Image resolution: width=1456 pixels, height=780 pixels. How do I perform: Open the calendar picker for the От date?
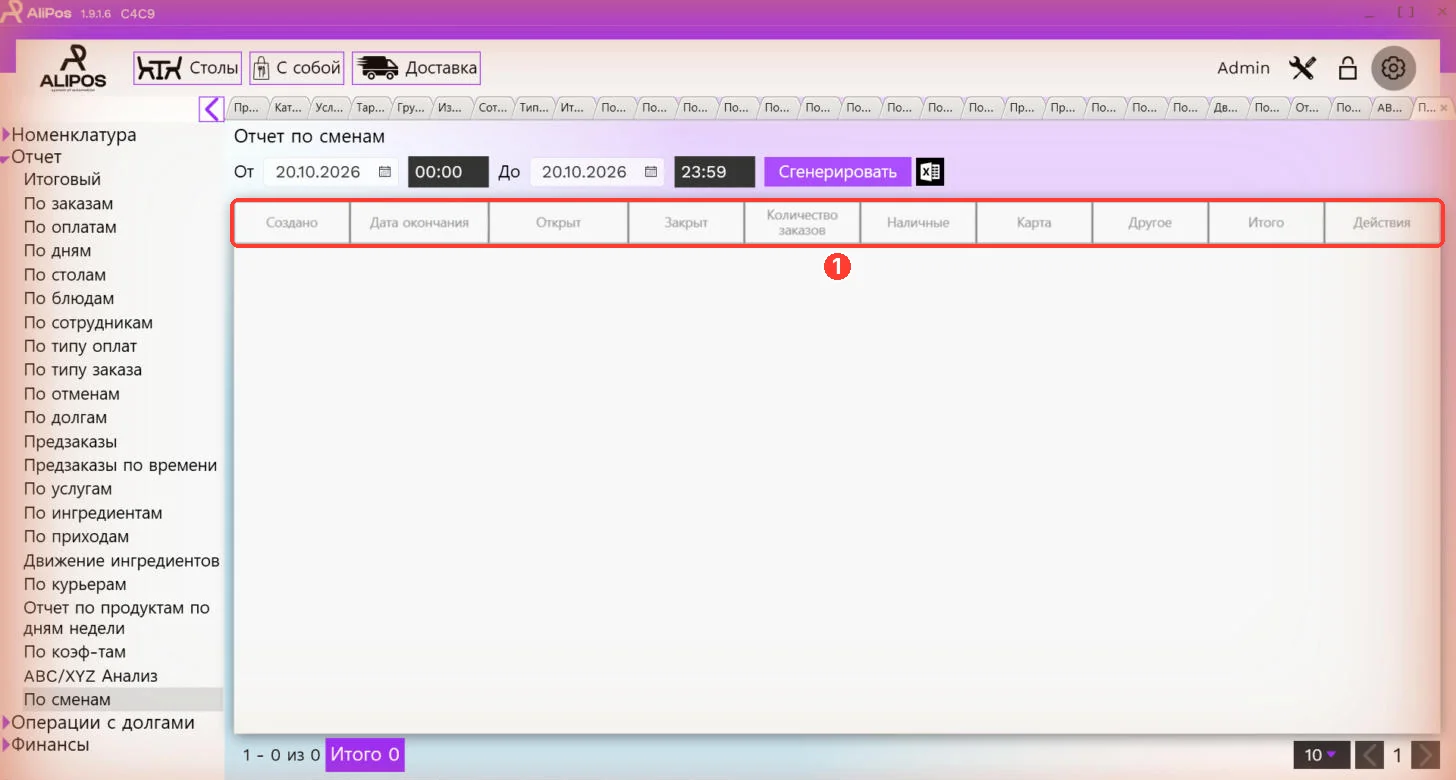385,172
